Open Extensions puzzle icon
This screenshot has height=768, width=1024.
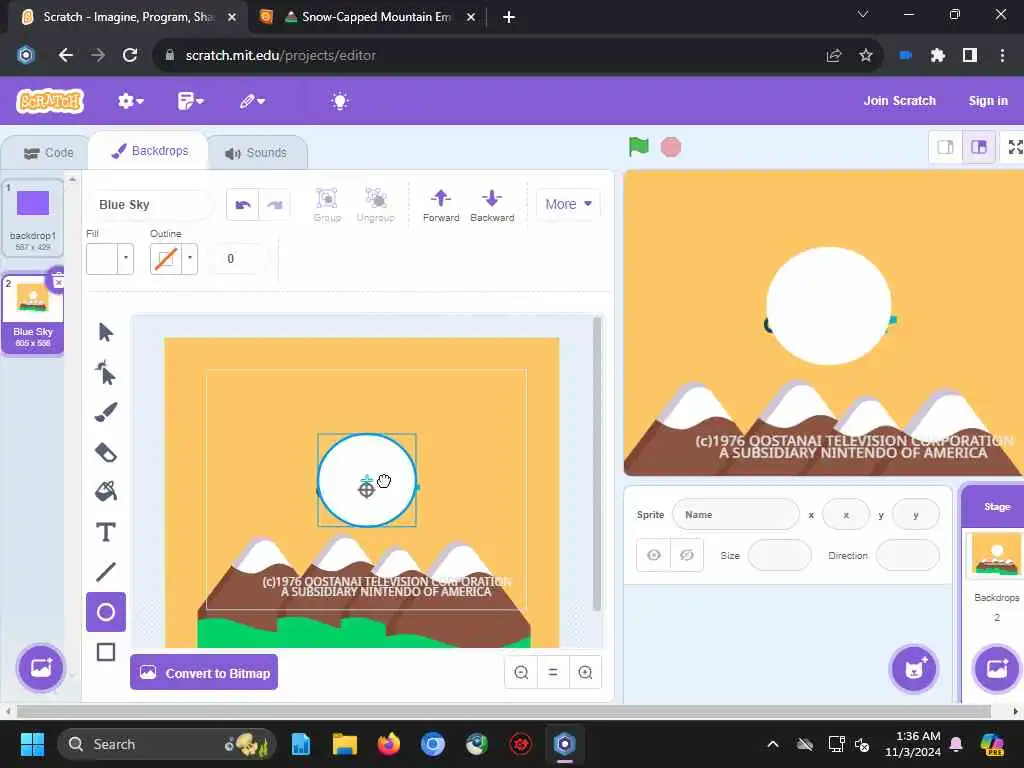(x=938, y=56)
